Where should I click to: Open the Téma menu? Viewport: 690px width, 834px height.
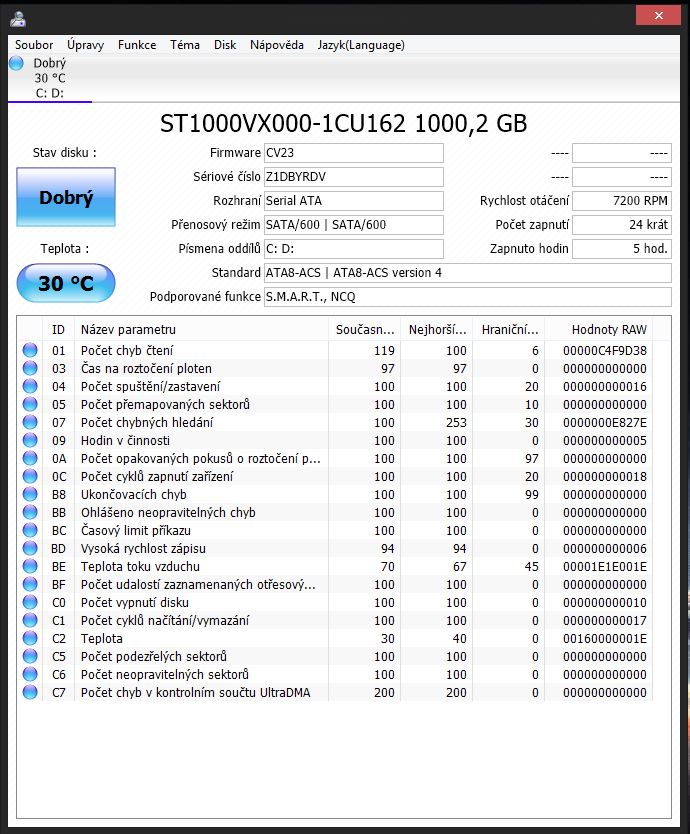click(x=185, y=45)
